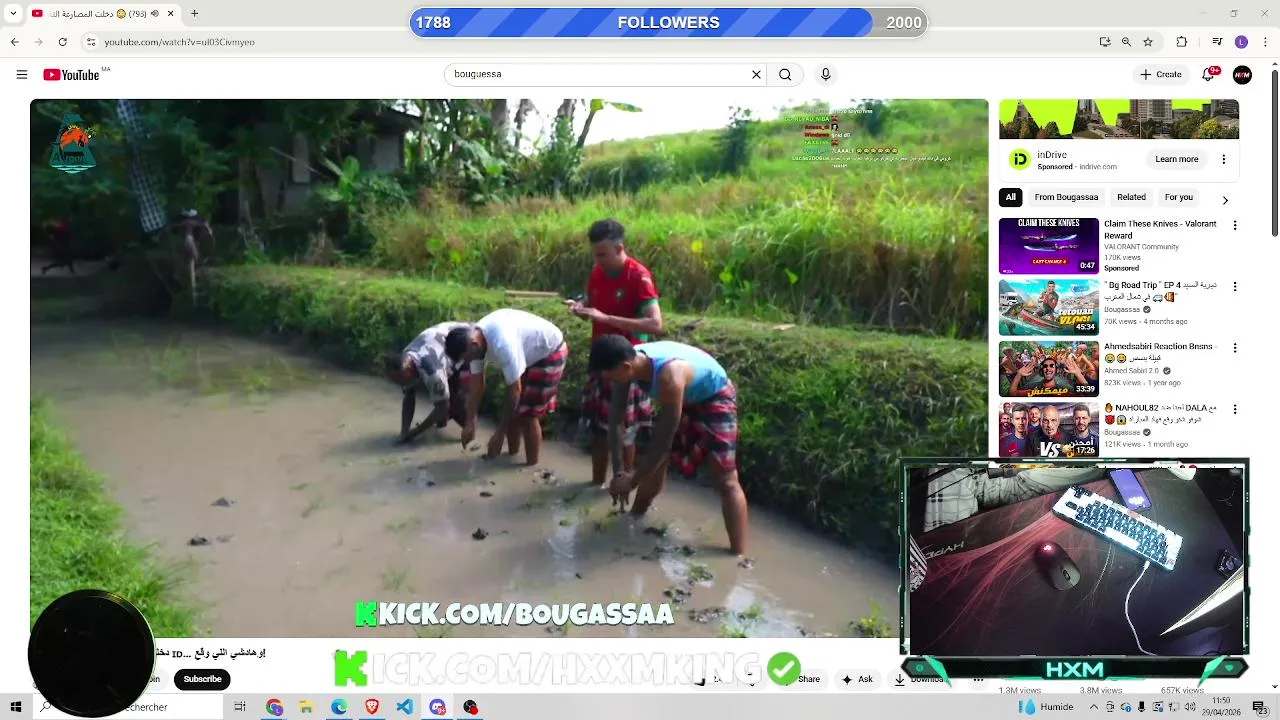
Task: Open menu for Bg Road Trip EP 4
Action: point(1235,286)
